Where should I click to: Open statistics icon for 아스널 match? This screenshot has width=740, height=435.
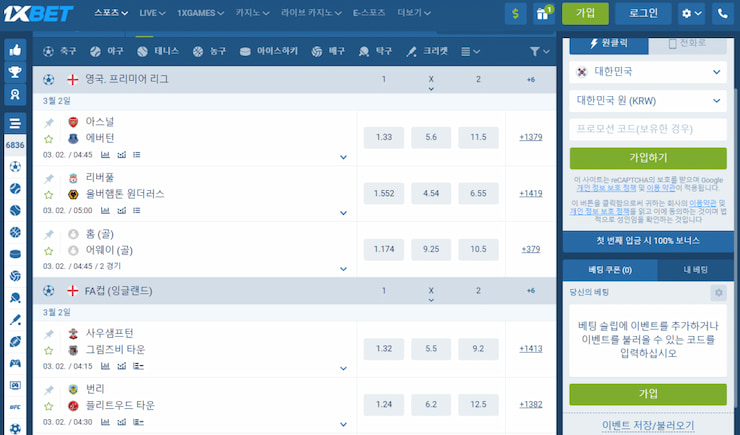click(x=105, y=155)
